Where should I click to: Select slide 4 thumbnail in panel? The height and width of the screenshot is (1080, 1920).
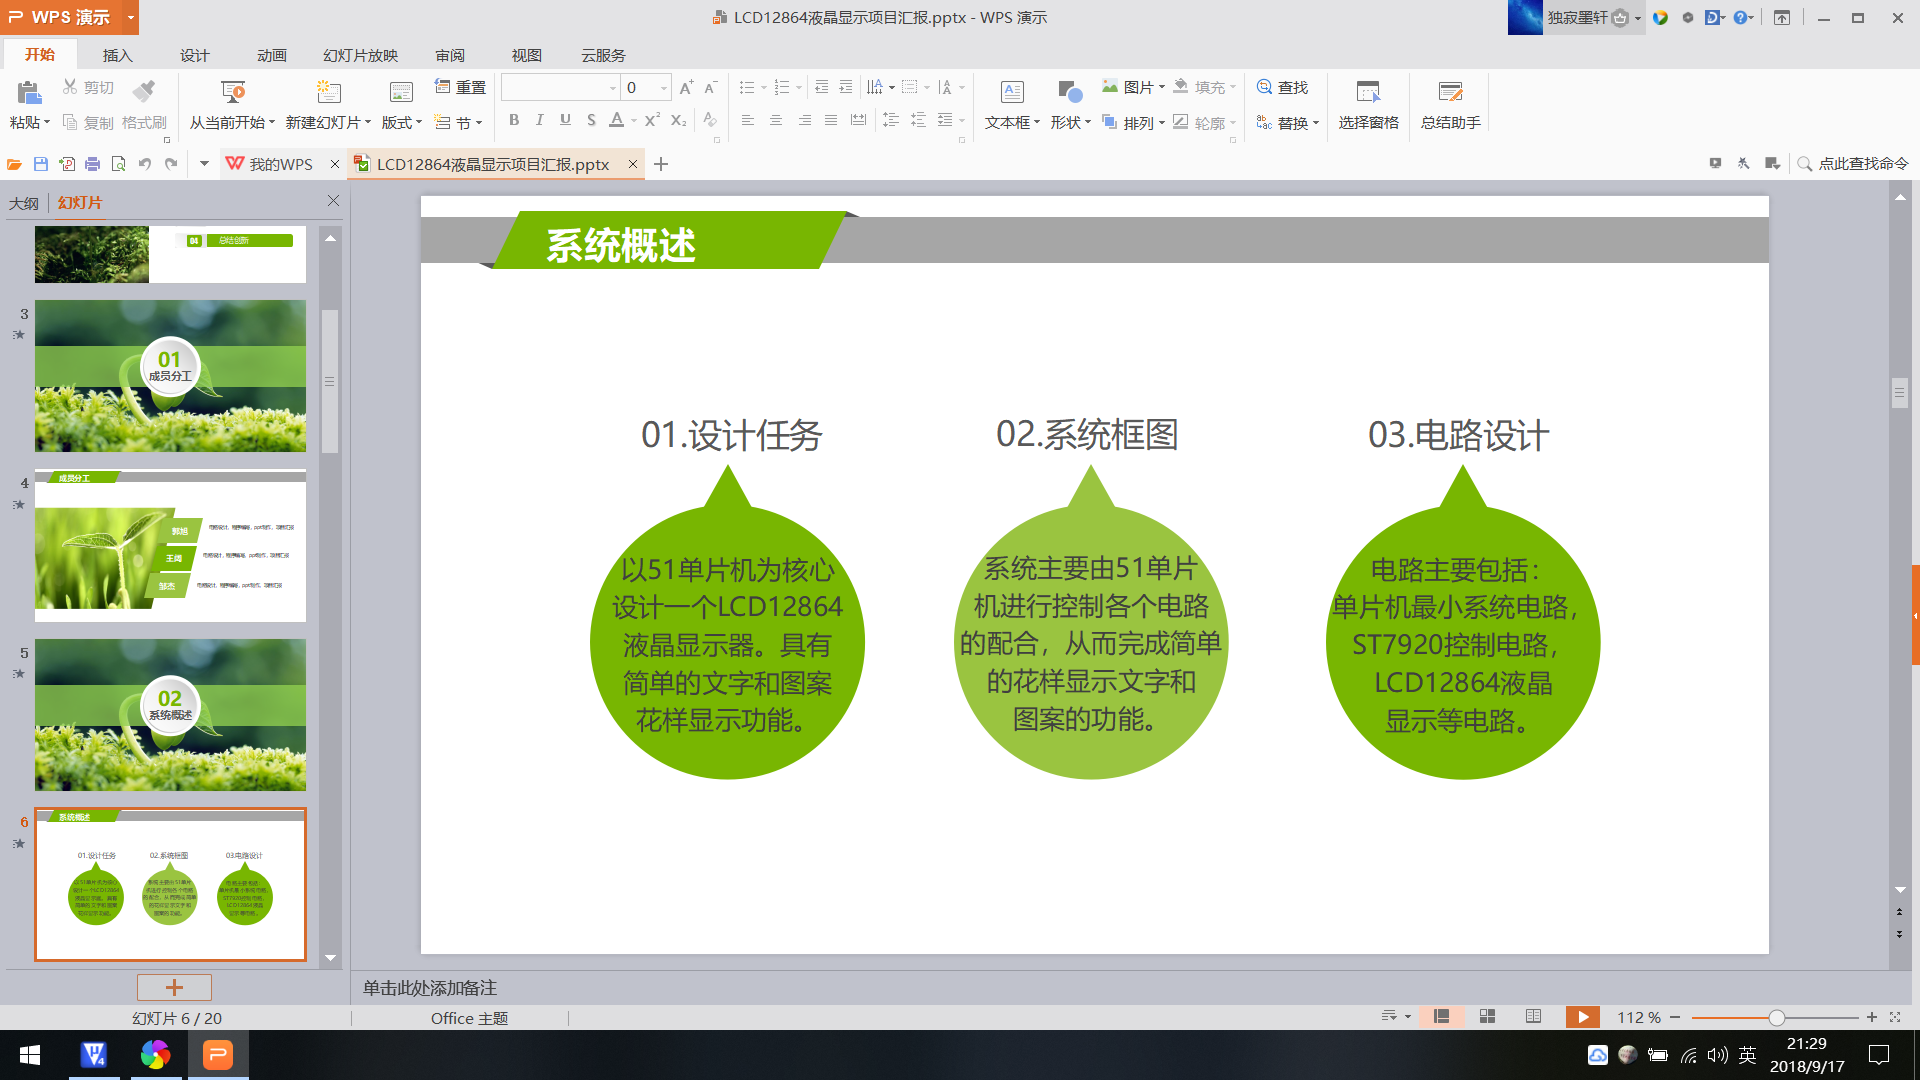pos(170,546)
